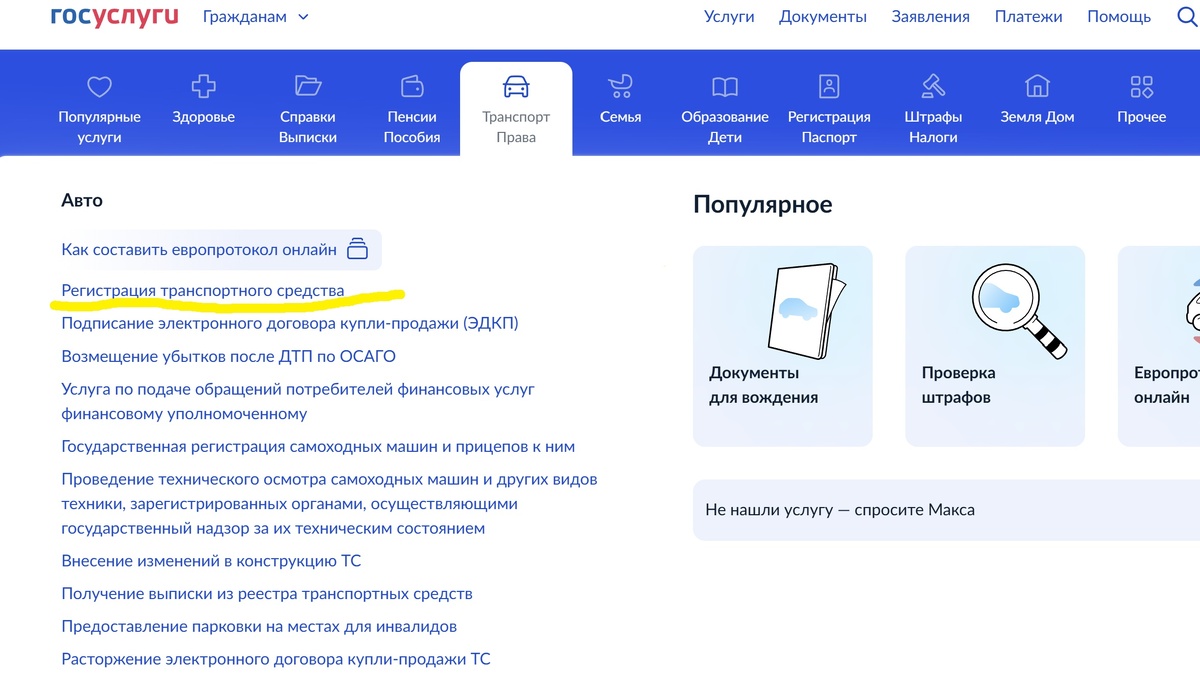Open Подписание электронного договора купли-продажи (ЭДКП)

pyautogui.click(x=290, y=323)
